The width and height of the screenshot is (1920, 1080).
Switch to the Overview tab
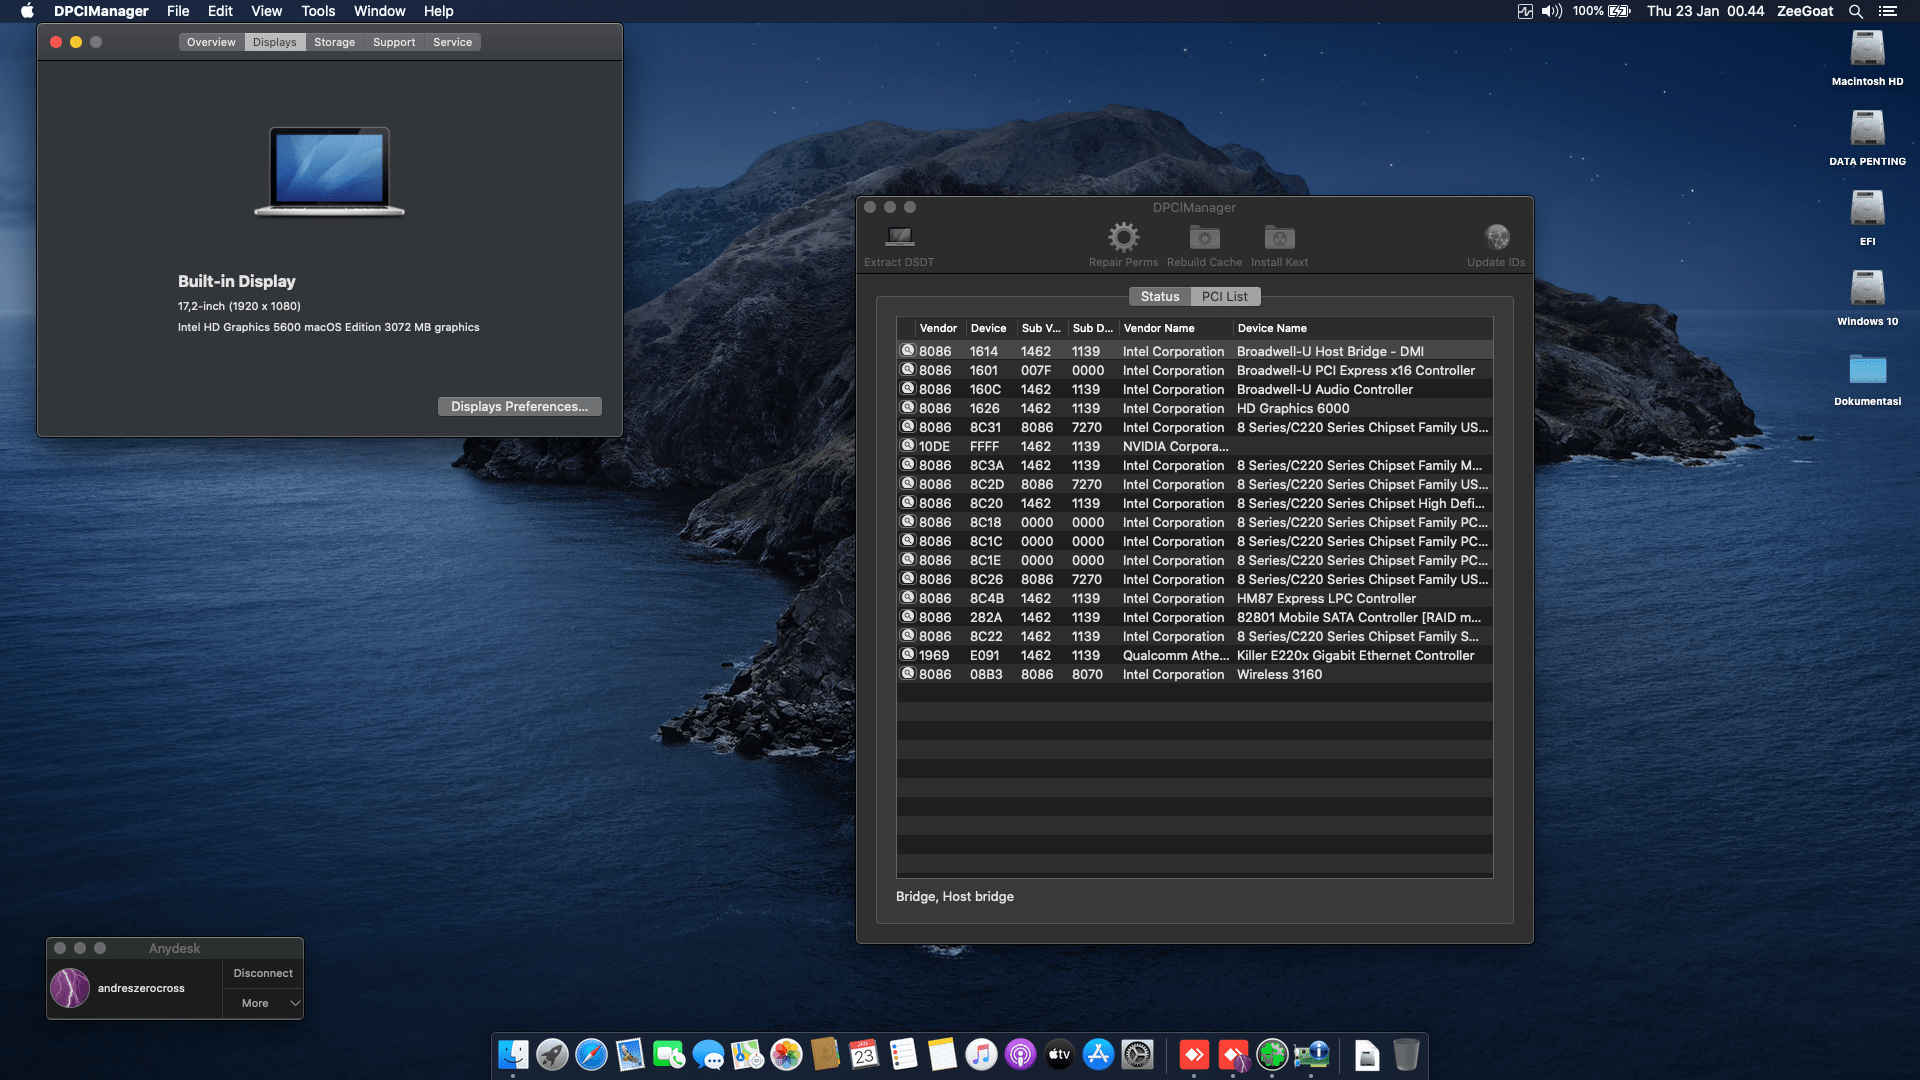(x=211, y=42)
